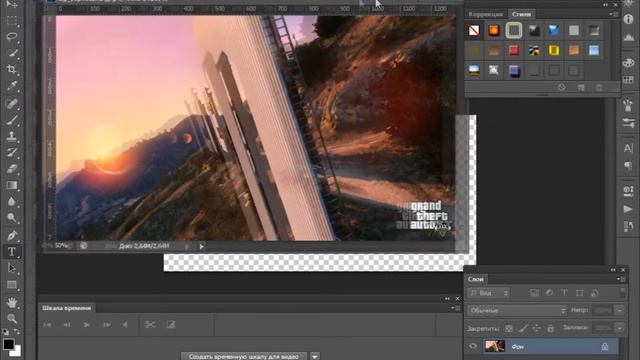Click the timeline transition icon
This screenshot has width=640, height=360.
pos(171,324)
